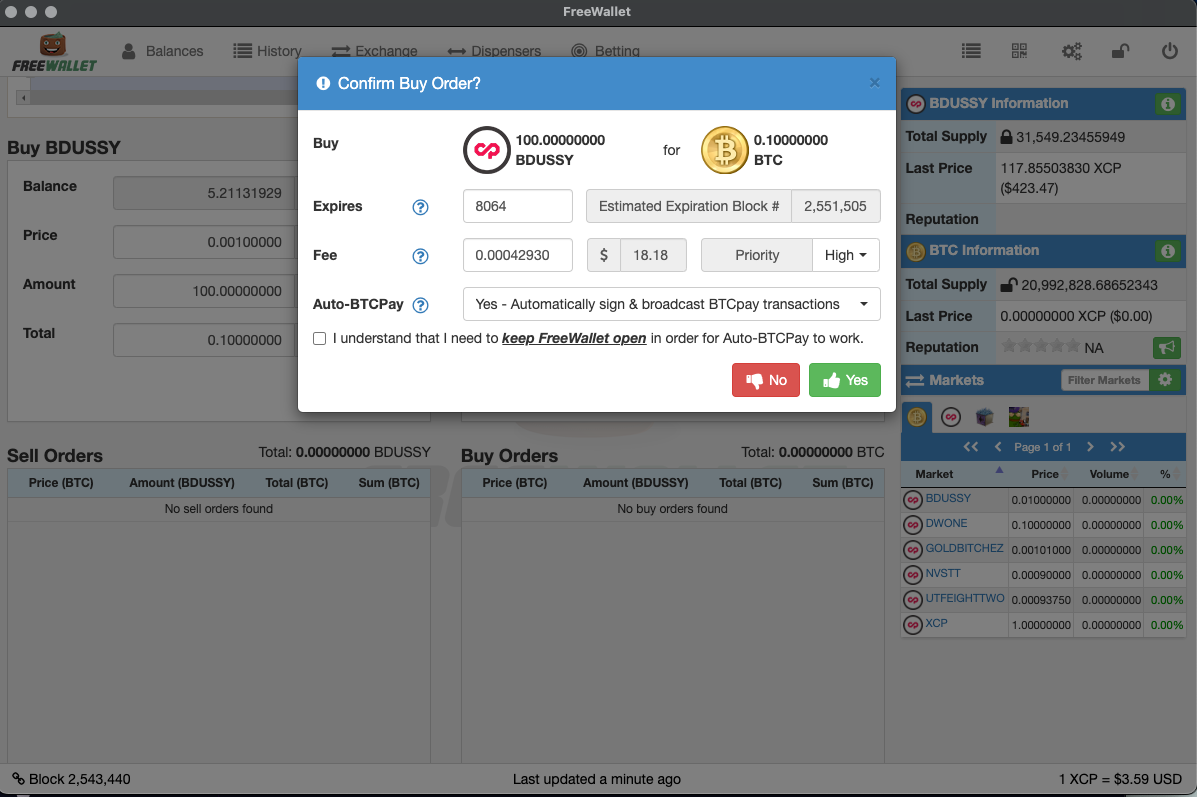The image size is (1197, 797).
Task: Confirm the order with the Yes button
Action: 844,380
